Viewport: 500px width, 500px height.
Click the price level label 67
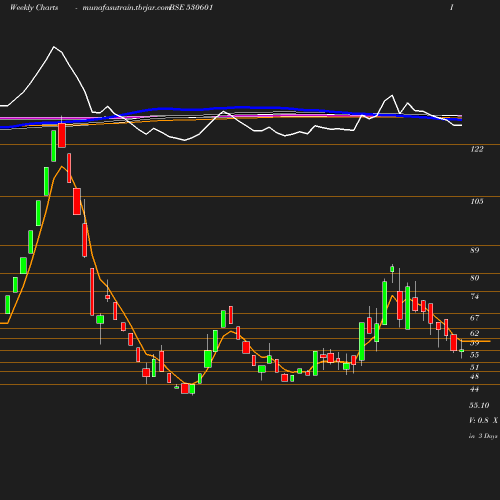(x=475, y=318)
